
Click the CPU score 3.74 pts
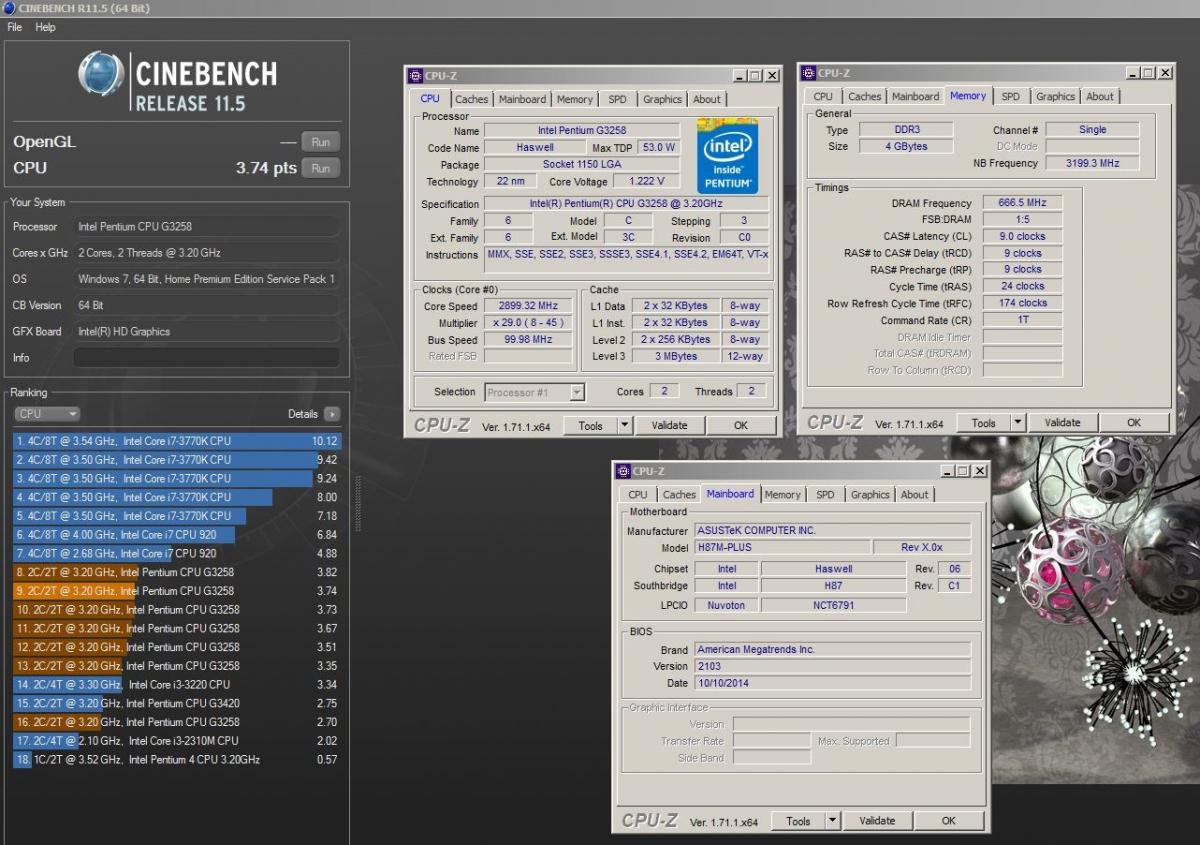pos(266,168)
